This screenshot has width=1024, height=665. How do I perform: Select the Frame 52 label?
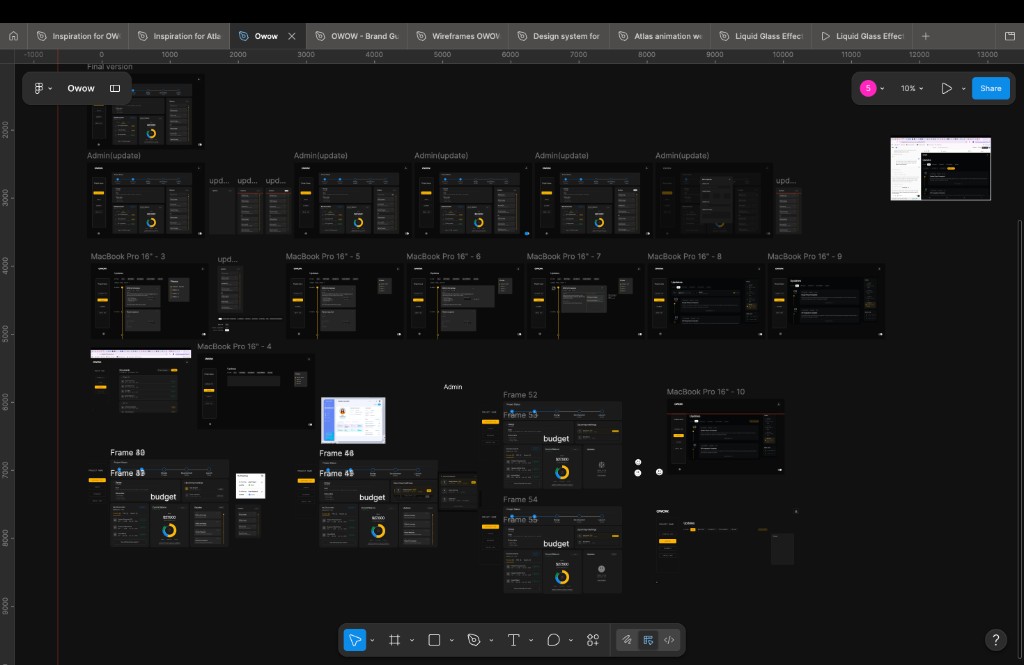tap(520, 395)
